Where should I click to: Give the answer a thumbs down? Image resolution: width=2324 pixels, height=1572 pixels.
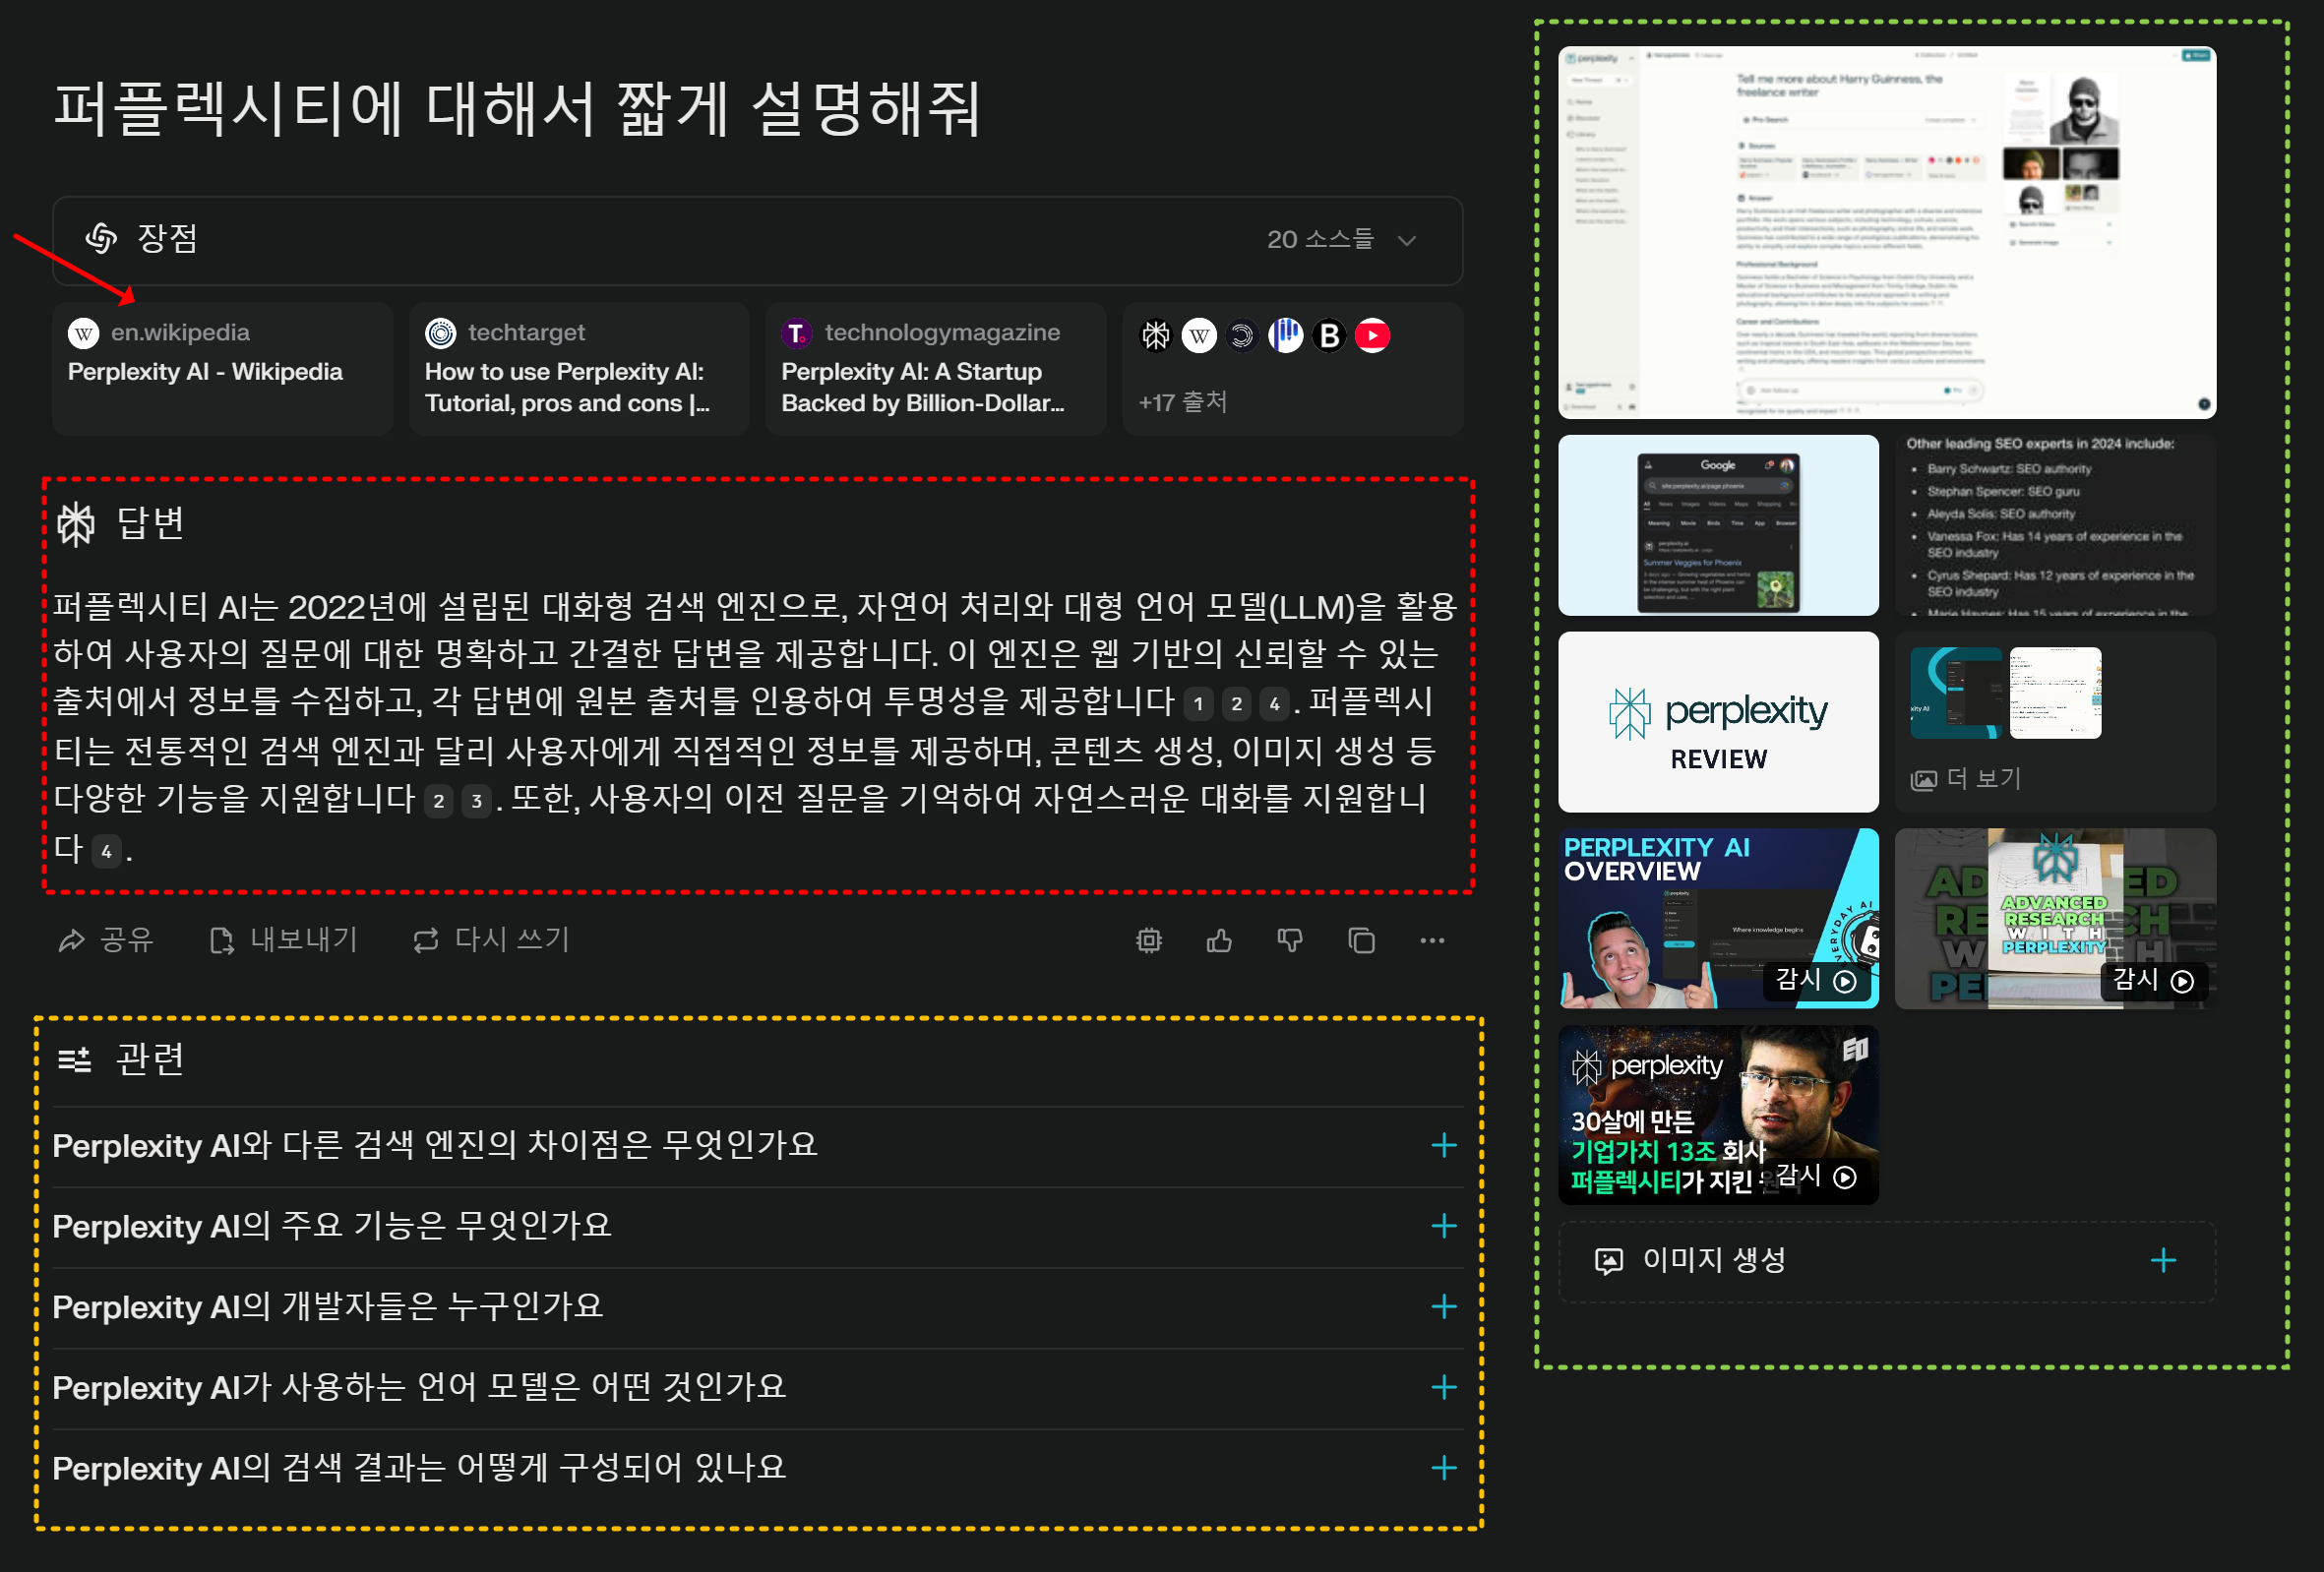pyautogui.click(x=1290, y=940)
